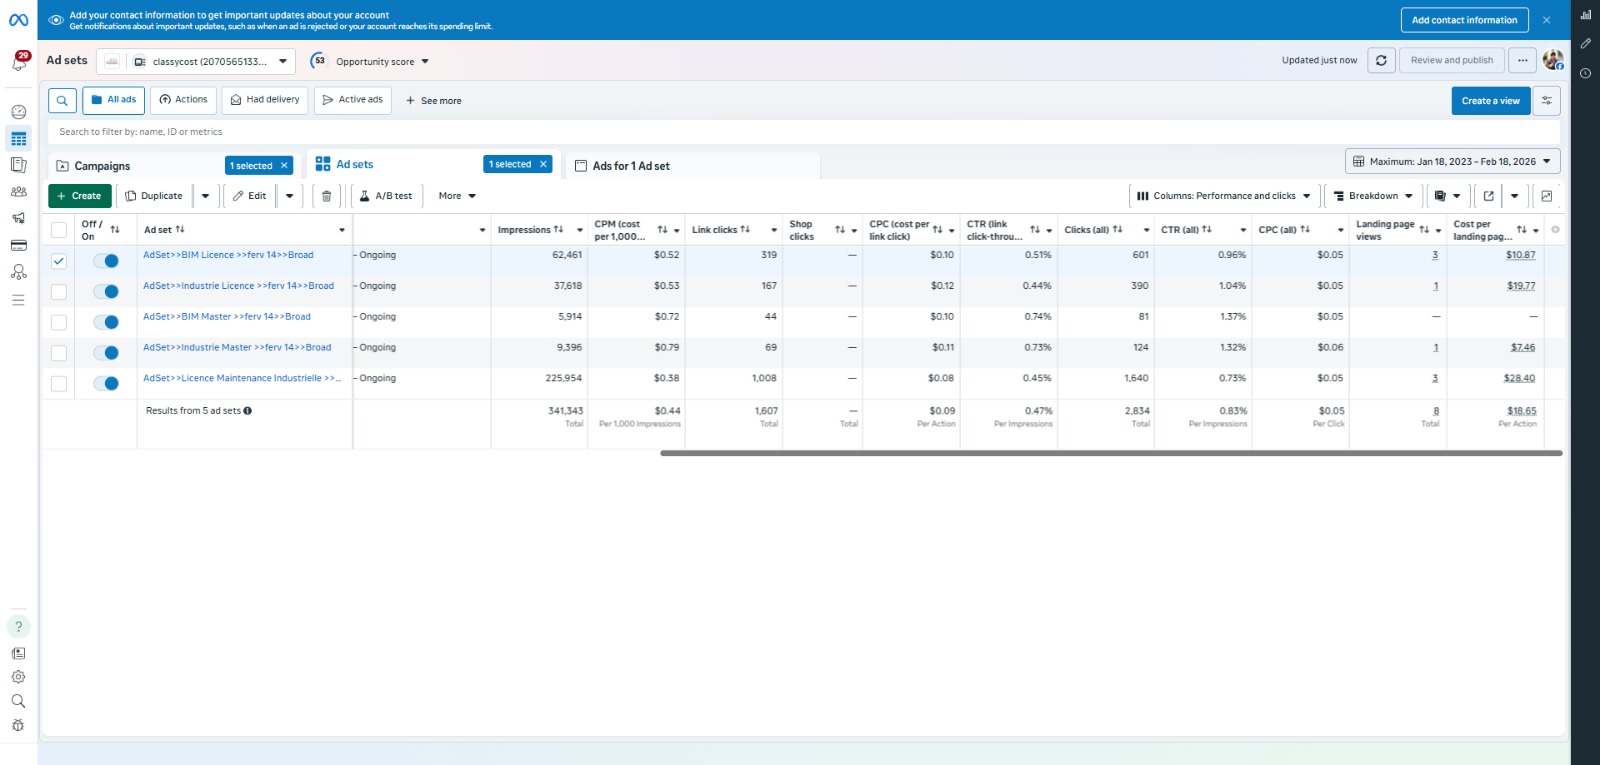Open the search magnifier icon in filters
The width and height of the screenshot is (1600, 765).
(62, 101)
